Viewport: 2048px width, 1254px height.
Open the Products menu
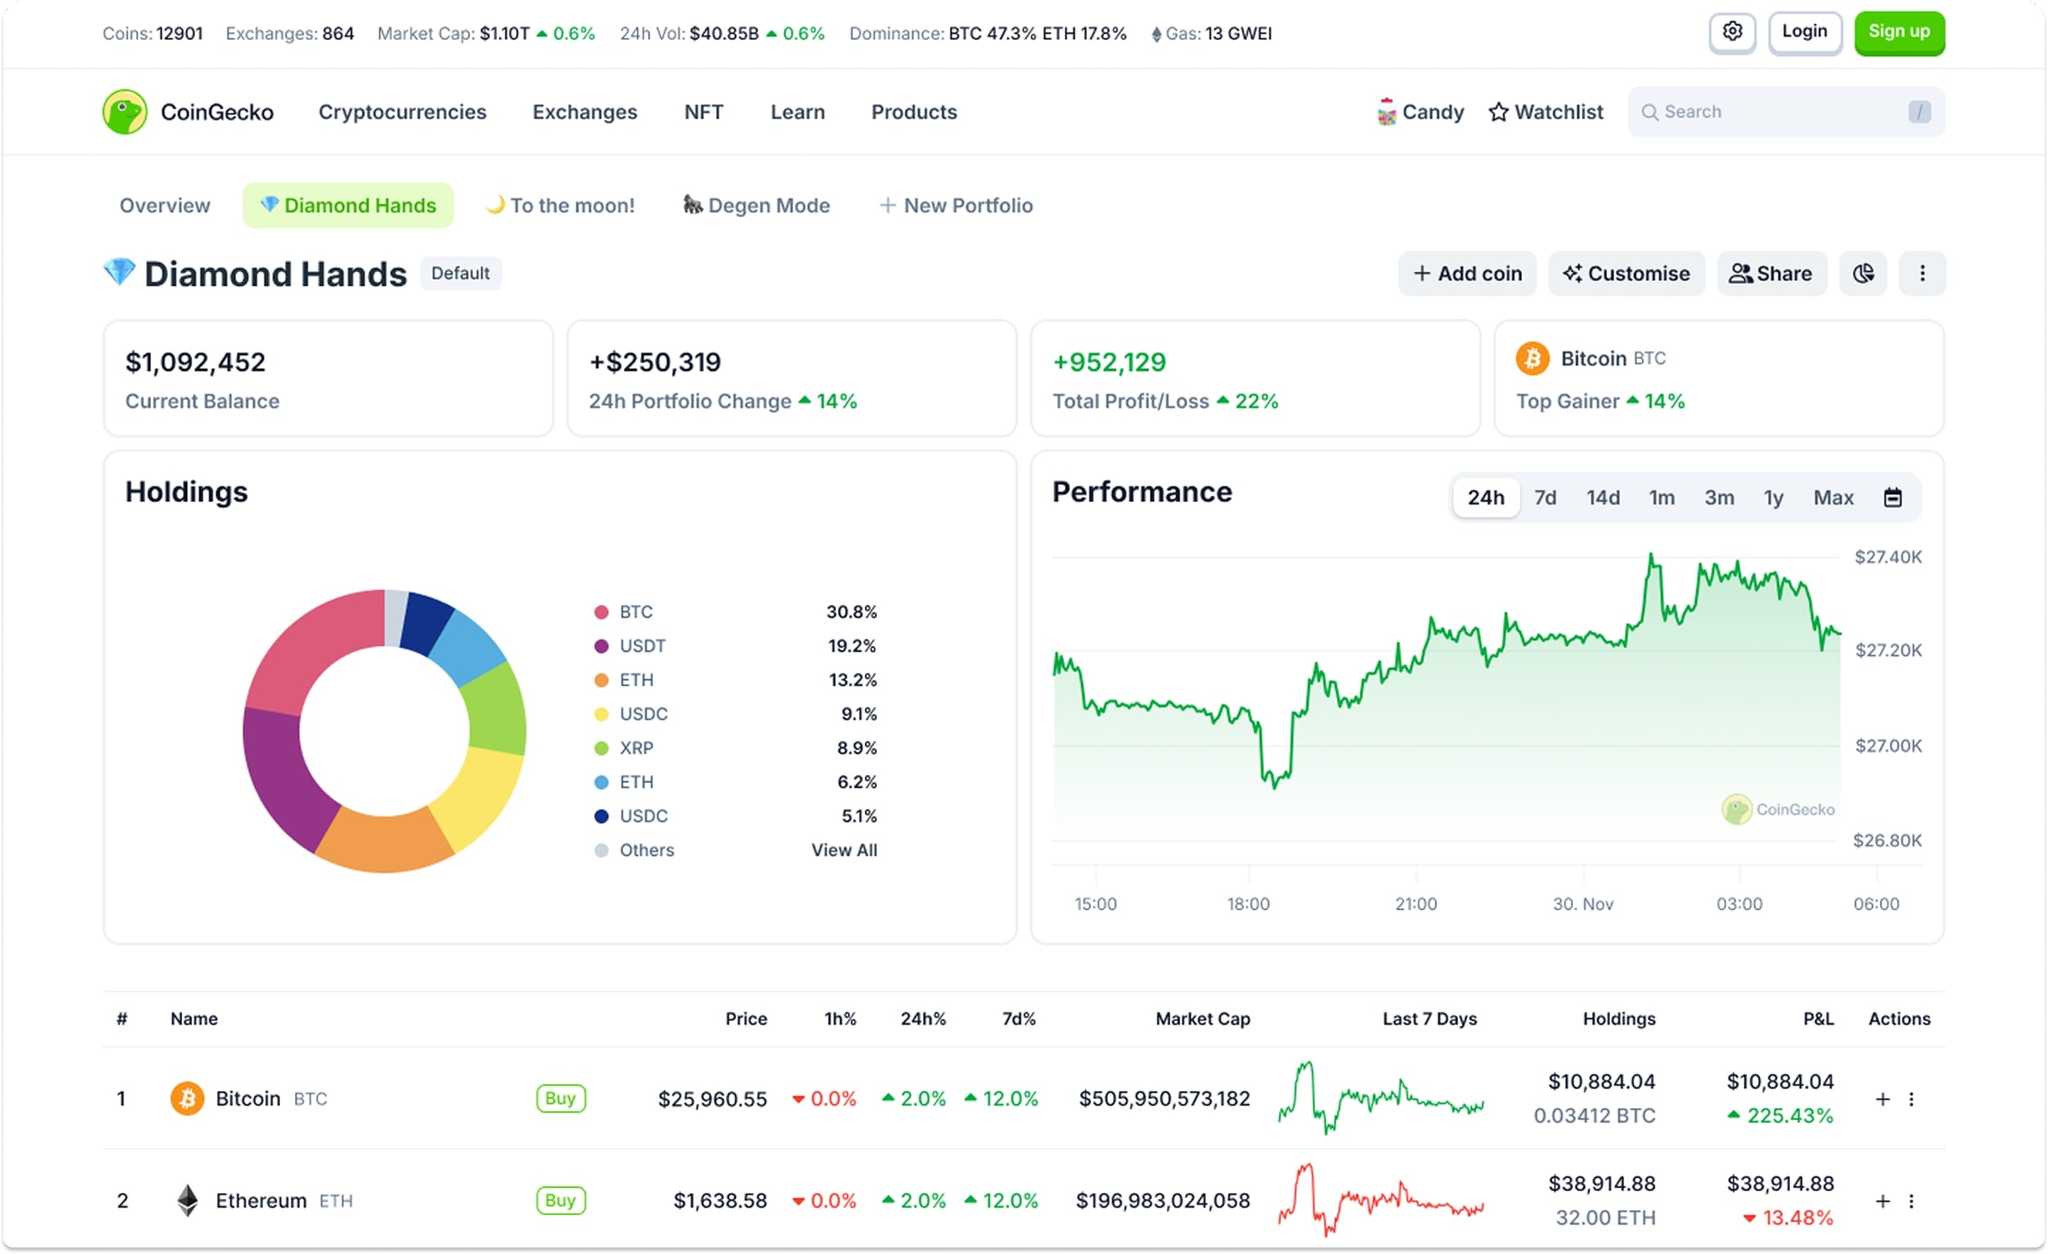tap(914, 112)
